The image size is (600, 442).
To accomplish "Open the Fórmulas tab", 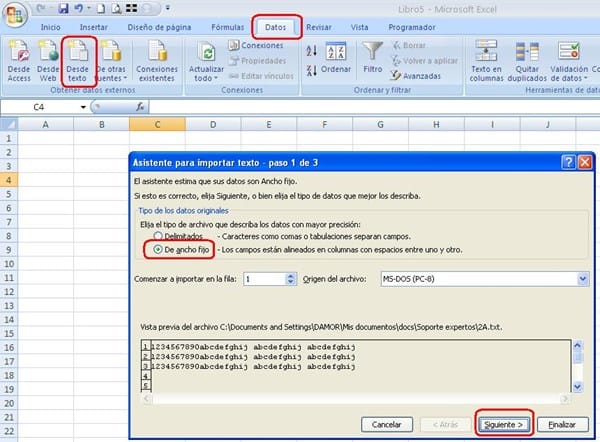I will pyautogui.click(x=228, y=27).
